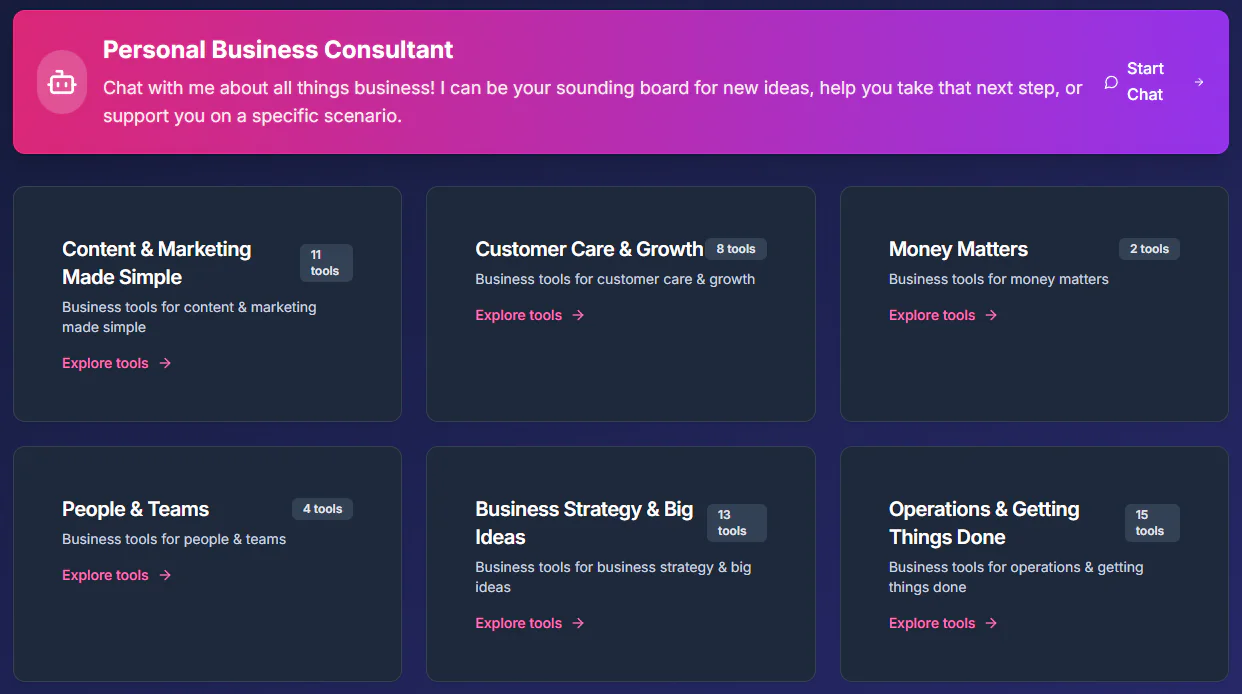Image resolution: width=1242 pixels, height=694 pixels.
Task: Explore tools for Content & Marketing Made Simple
Action: [105, 363]
